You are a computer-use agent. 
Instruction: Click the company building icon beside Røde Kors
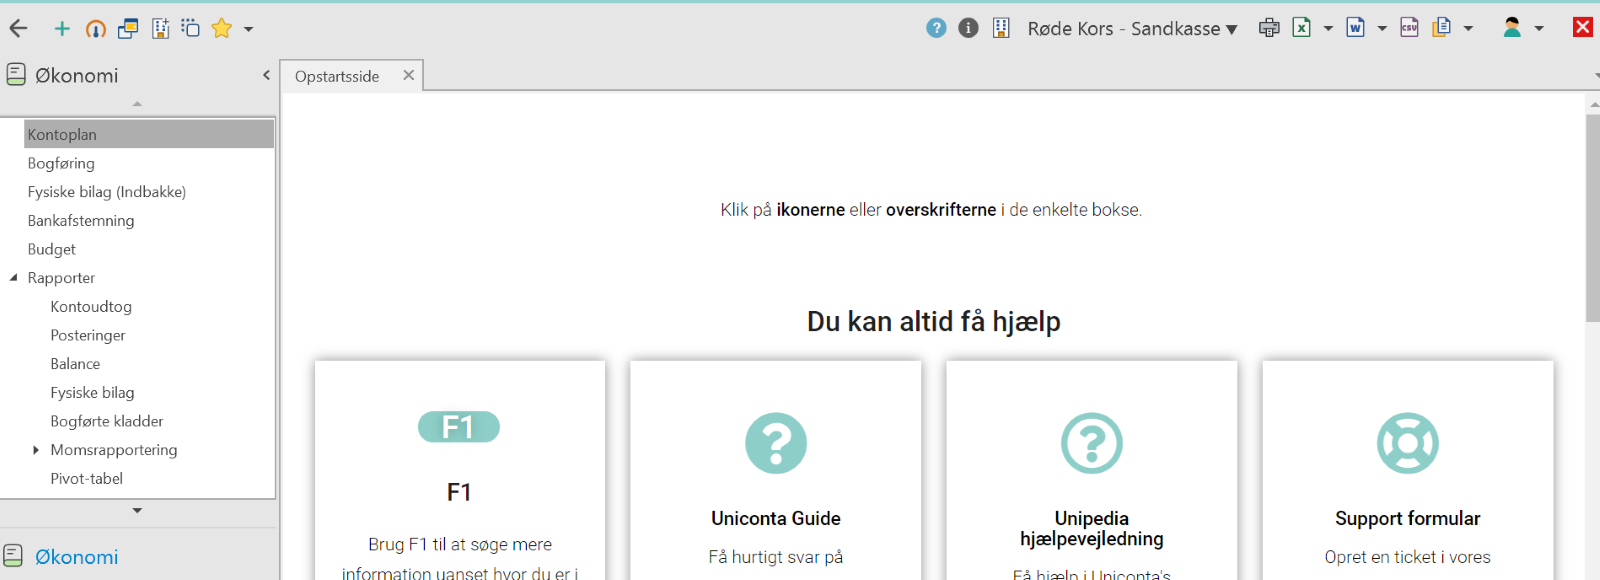pos(1001,28)
